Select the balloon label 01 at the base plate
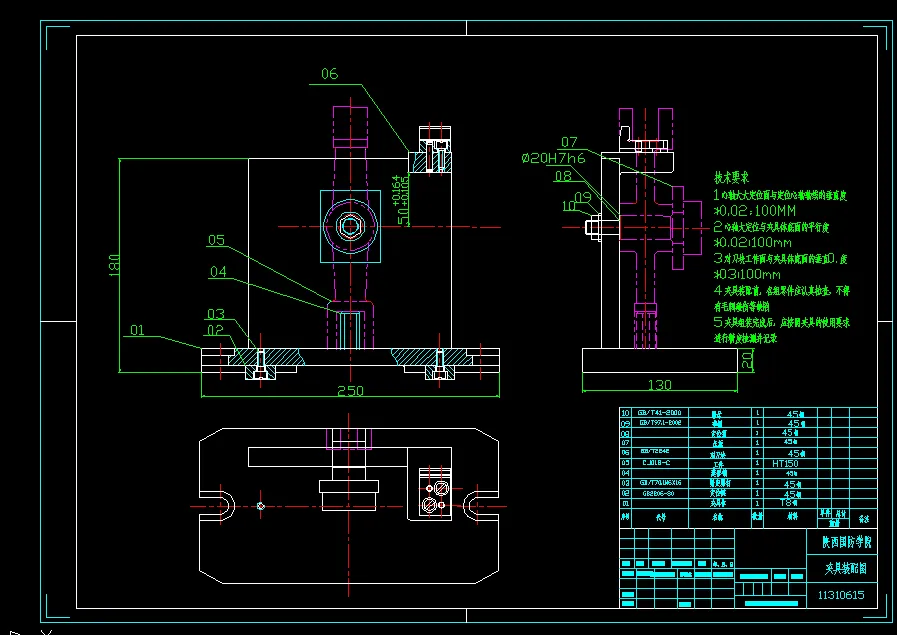This screenshot has width=897, height=635. pyautogui.click(x=137, y=330)
